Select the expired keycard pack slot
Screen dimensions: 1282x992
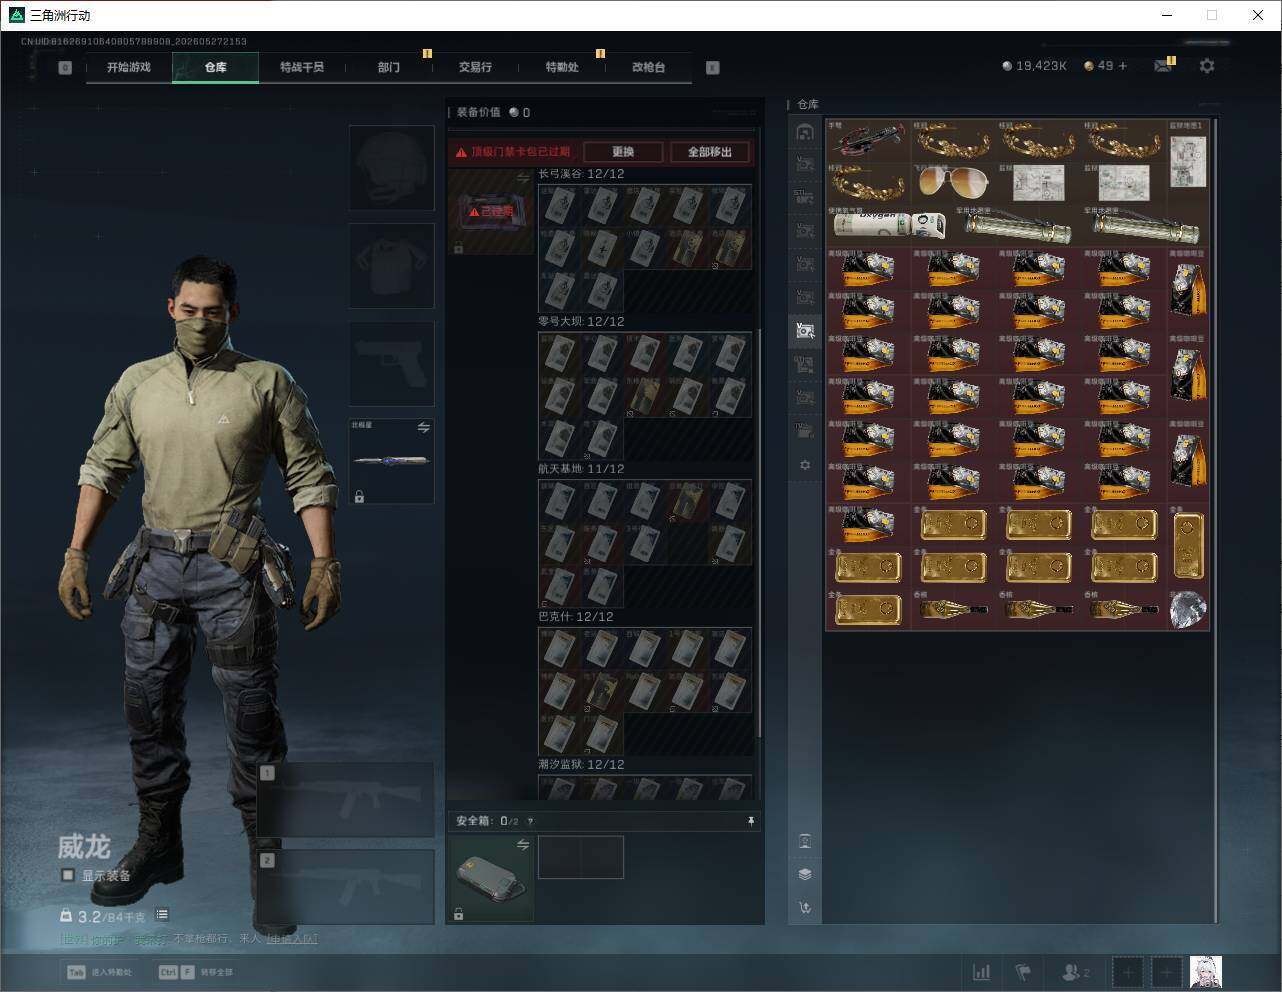click(491, 211)
